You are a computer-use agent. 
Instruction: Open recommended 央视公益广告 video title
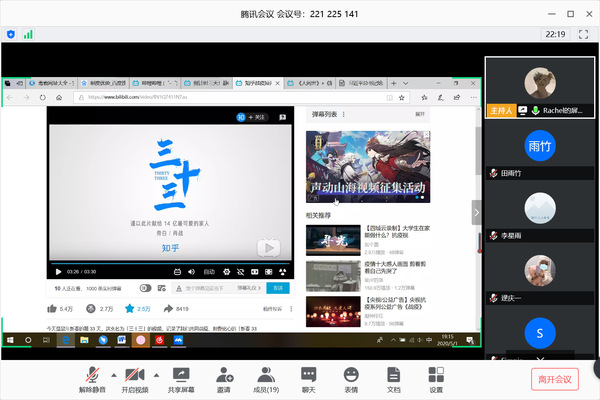pos(395,303)
